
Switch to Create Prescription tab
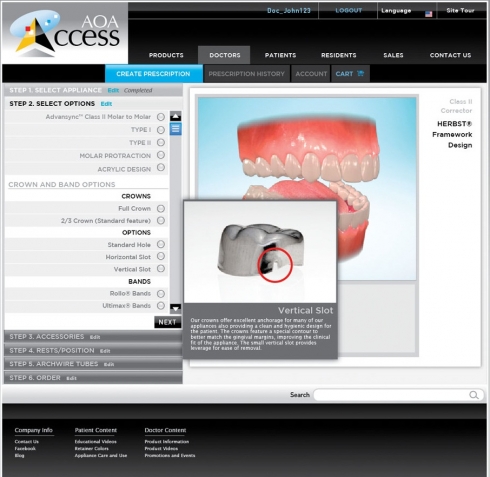154,74
